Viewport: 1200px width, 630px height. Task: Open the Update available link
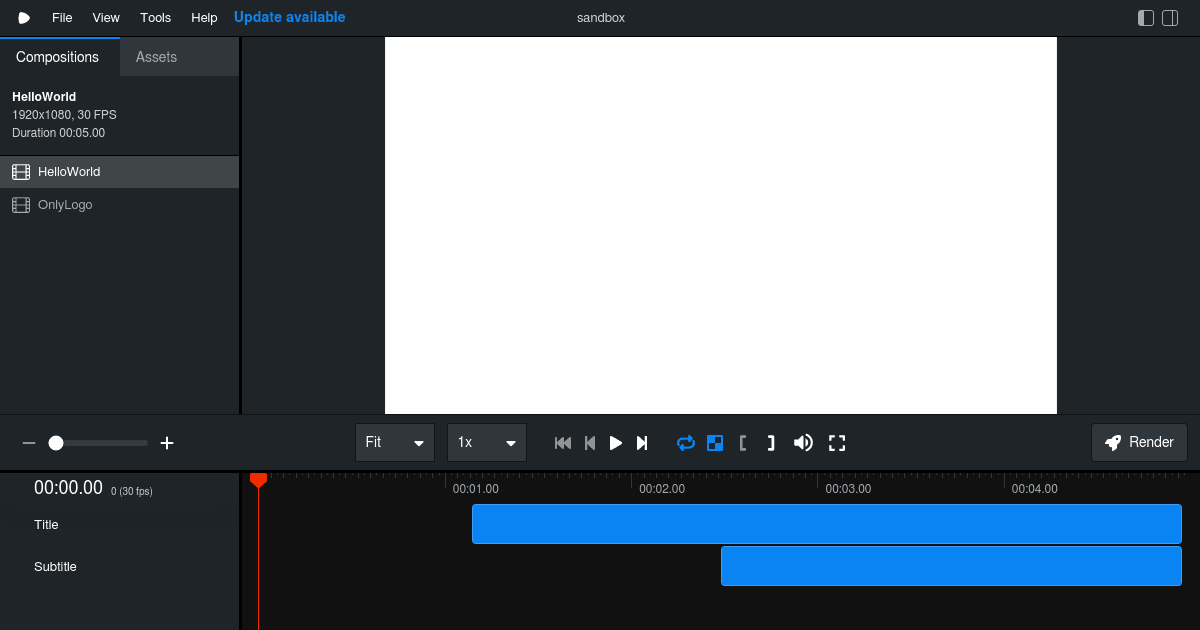click(x=289, y=17)
